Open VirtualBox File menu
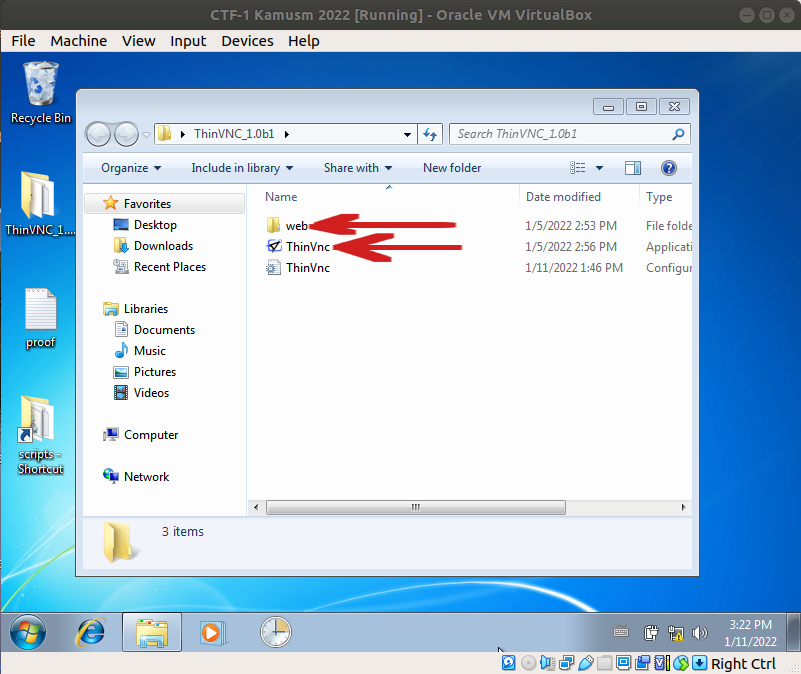 tap(23, 41)
